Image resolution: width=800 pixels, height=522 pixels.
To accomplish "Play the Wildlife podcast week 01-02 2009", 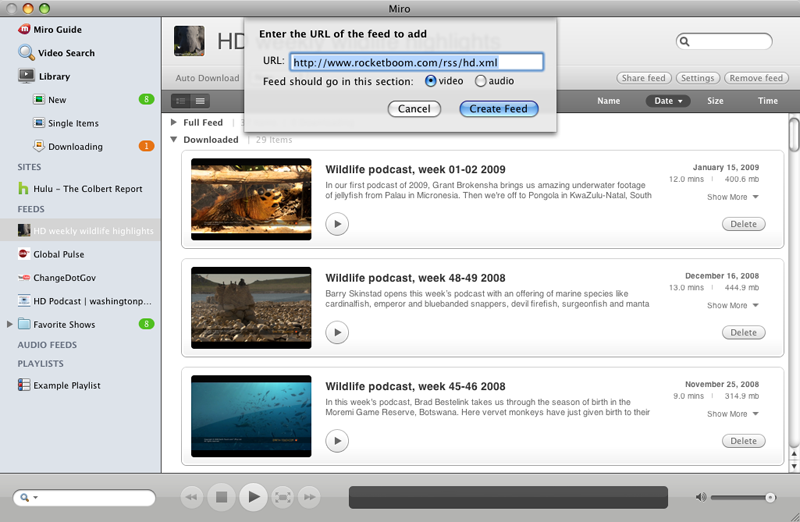I will coord(337,224).
